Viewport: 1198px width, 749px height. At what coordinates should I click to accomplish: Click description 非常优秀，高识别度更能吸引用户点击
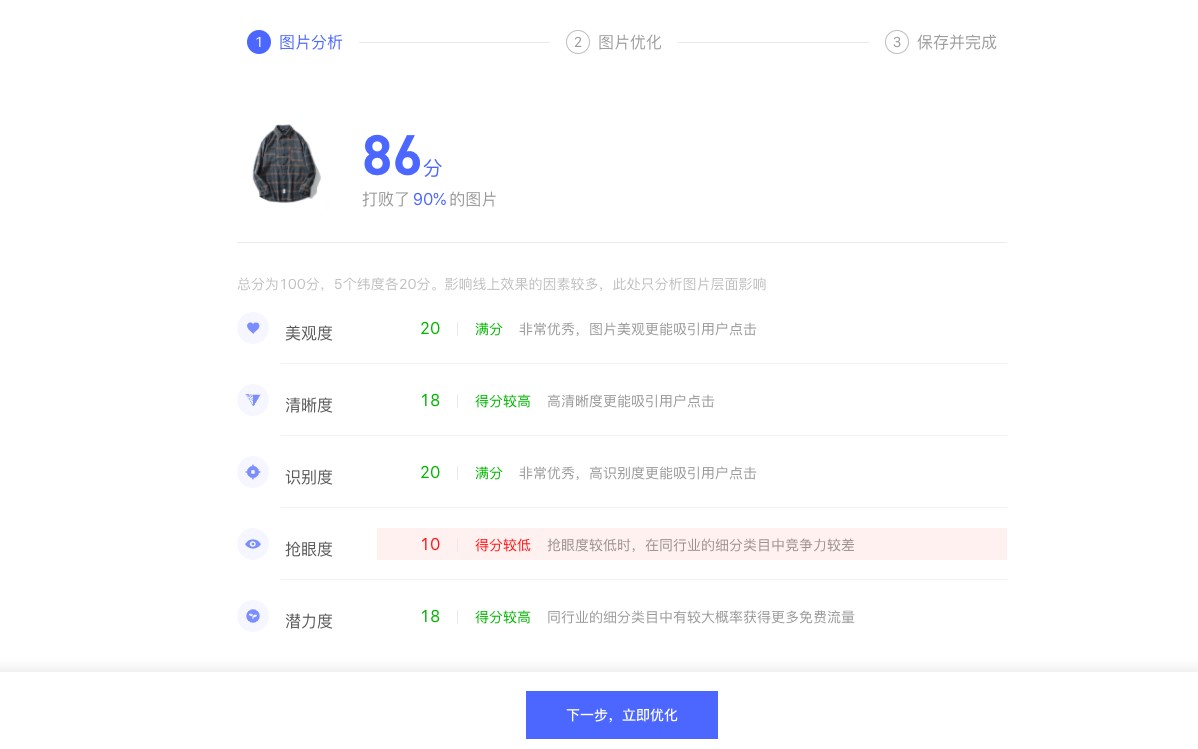pos(638,473)
